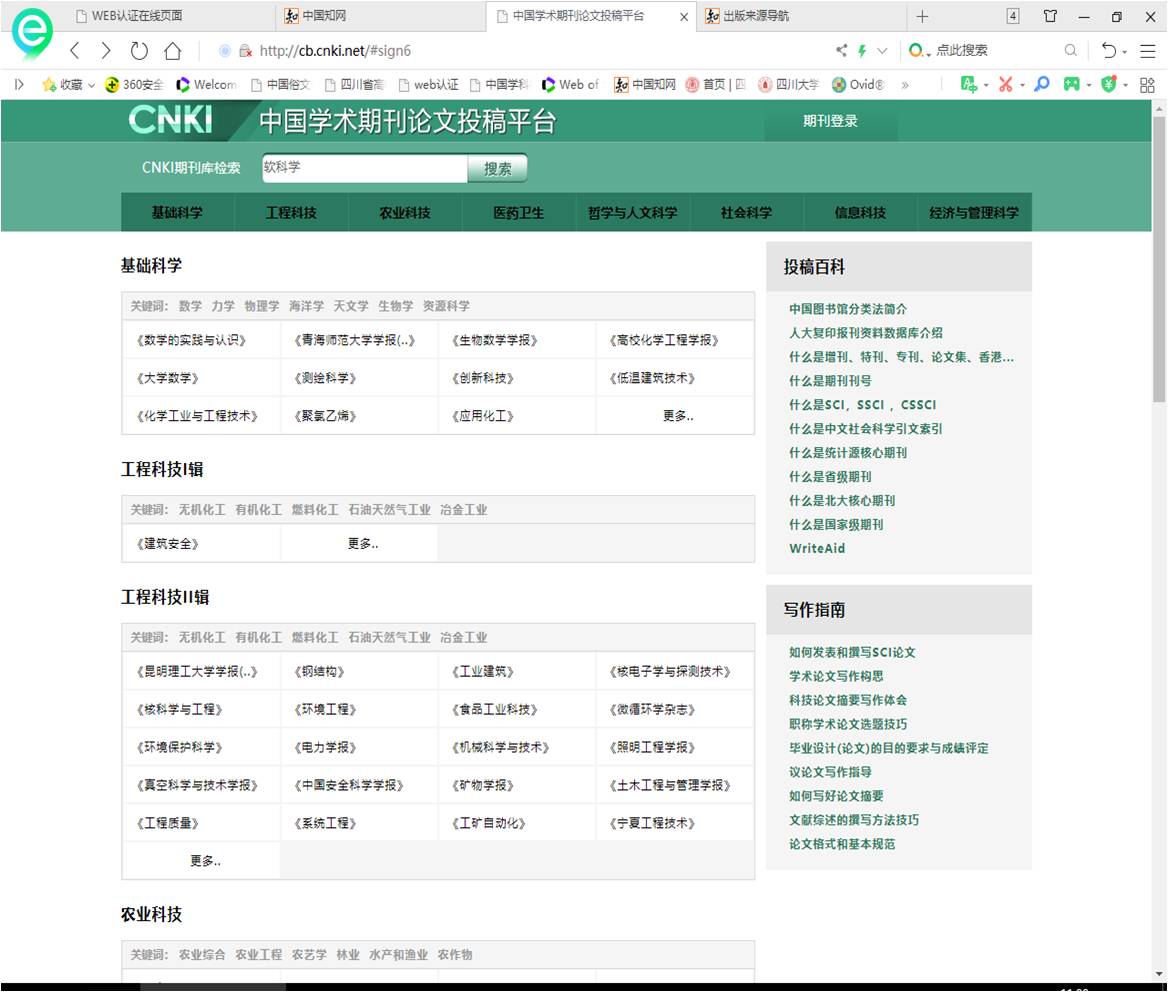
Task: Click the green gamepad extension icon
Action: coord(1072,84)
